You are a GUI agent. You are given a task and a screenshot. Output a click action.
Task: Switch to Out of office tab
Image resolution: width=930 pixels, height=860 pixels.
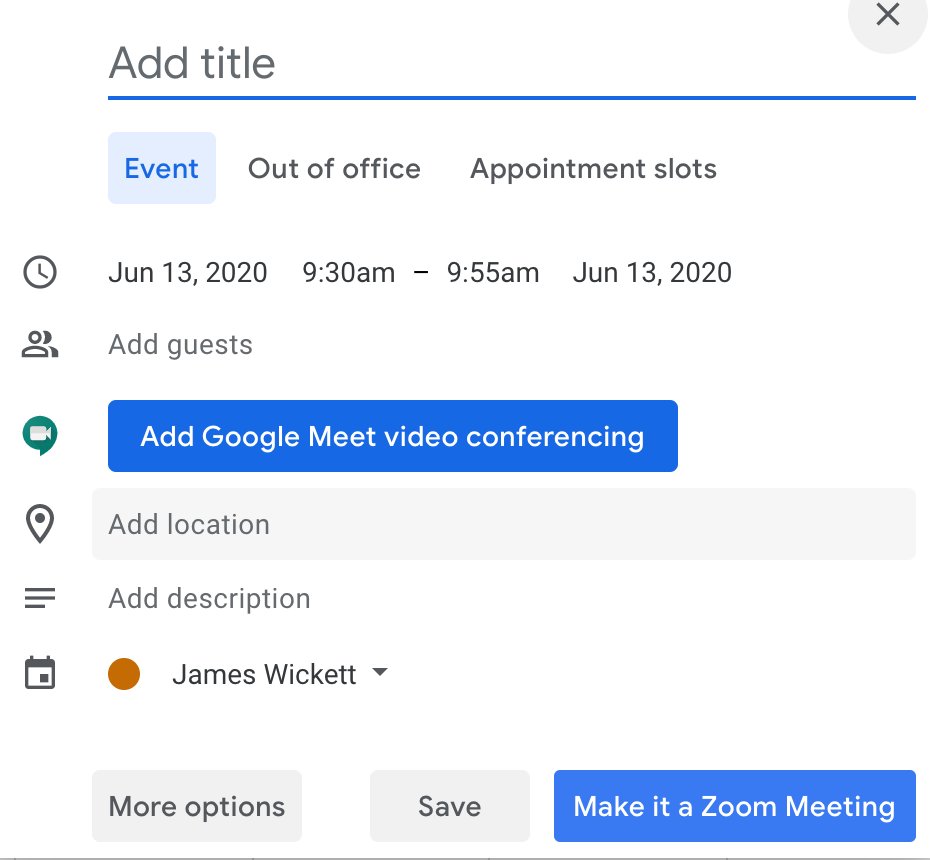(334, 168)
